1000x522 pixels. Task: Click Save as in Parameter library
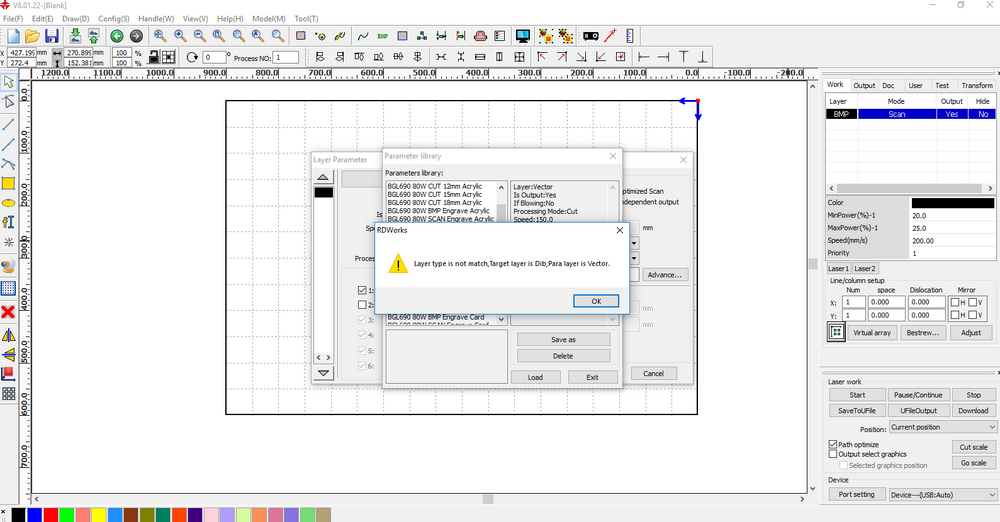click(x=563, y=339)
